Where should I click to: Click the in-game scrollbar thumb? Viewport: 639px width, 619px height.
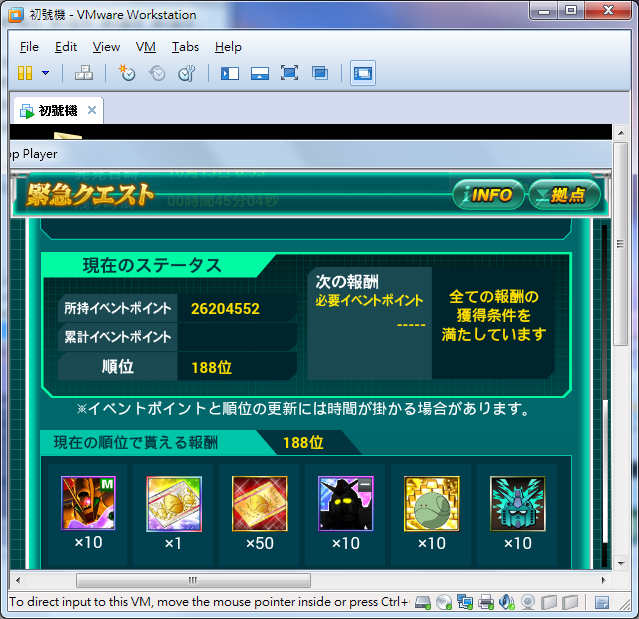605,471
